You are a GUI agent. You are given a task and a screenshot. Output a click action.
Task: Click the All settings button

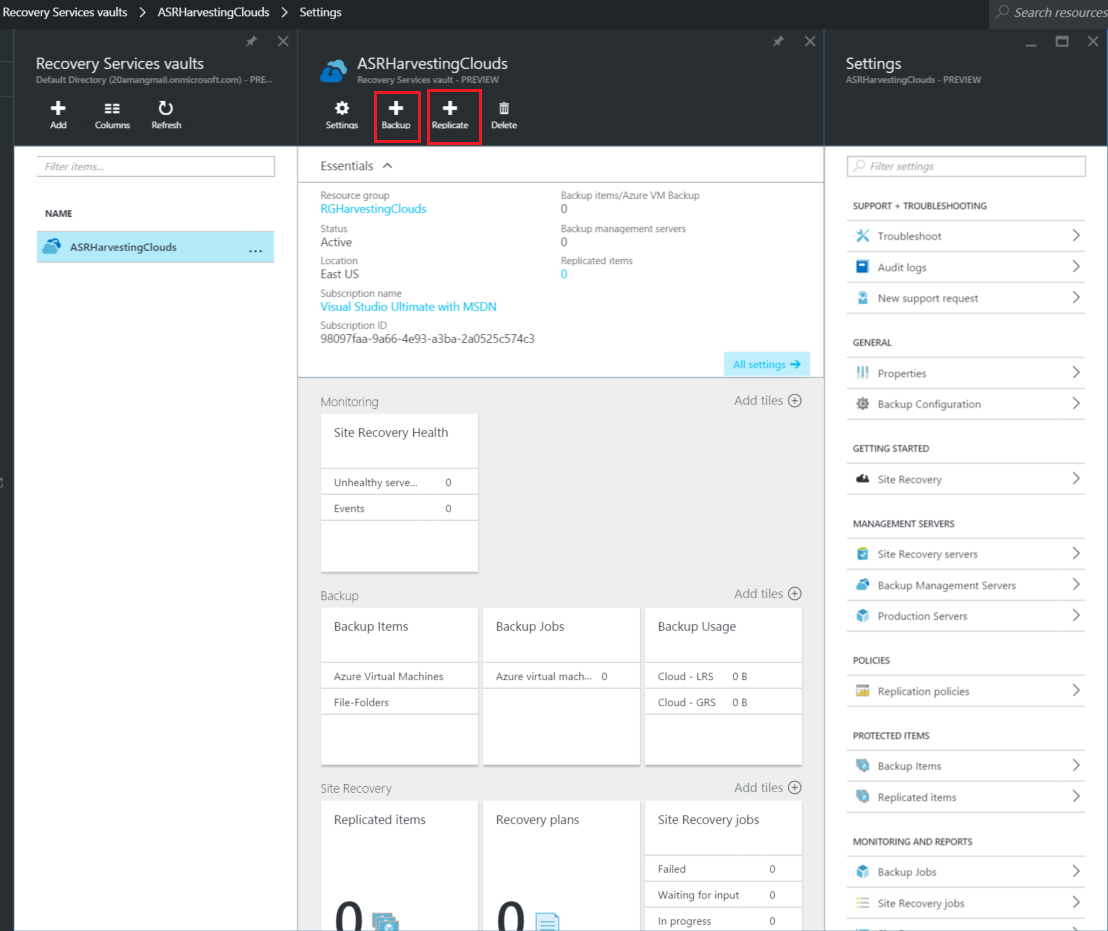point(767,364)
